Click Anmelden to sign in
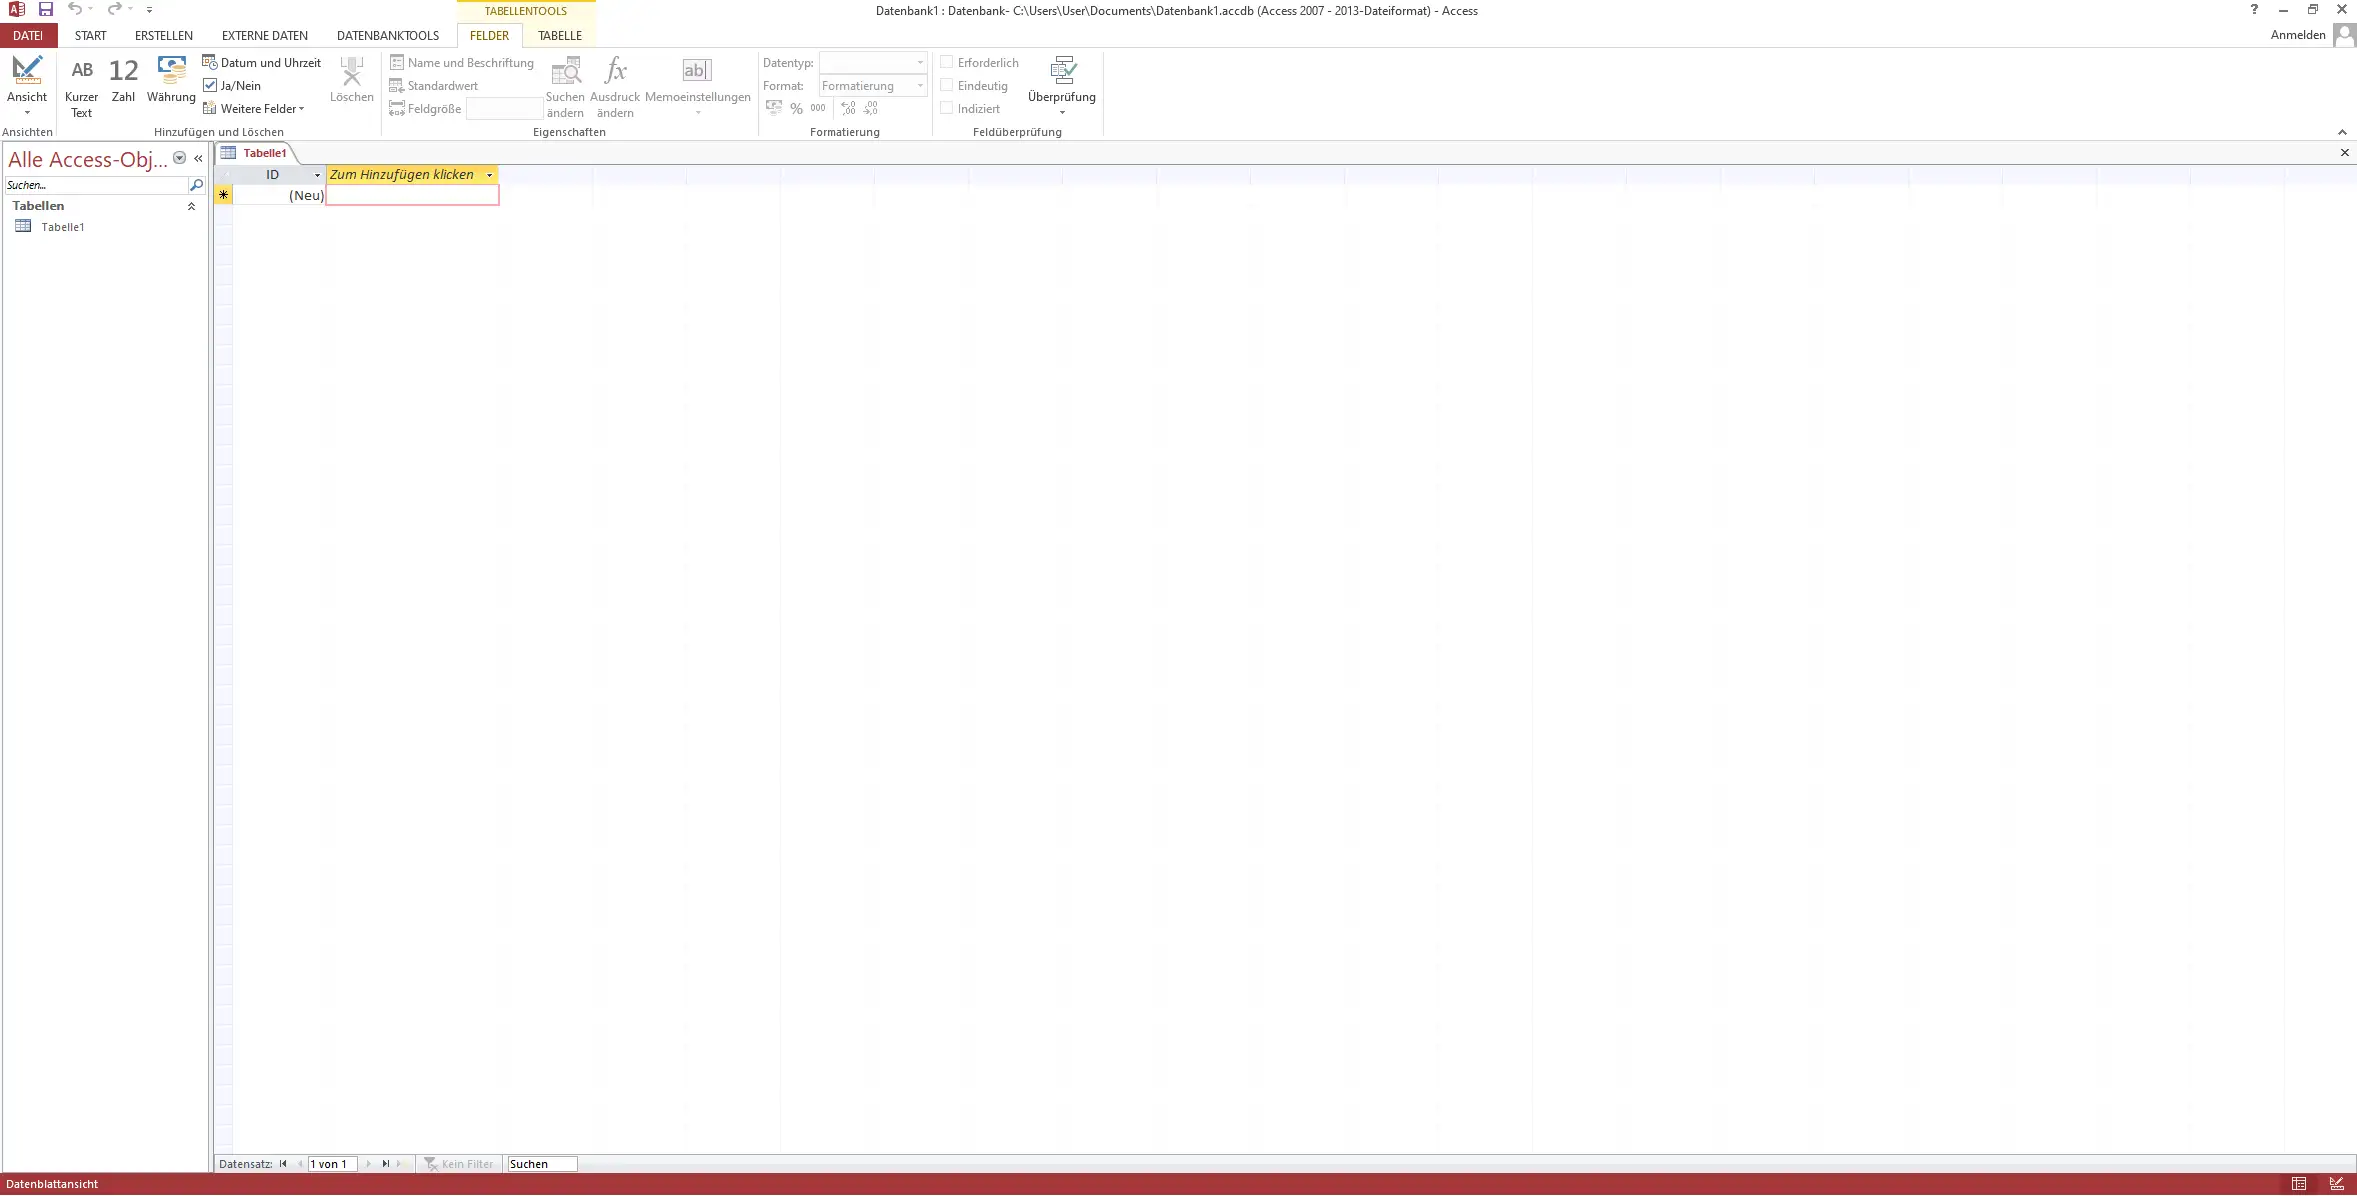The image size is (2357, 1196). point(2298,35)
